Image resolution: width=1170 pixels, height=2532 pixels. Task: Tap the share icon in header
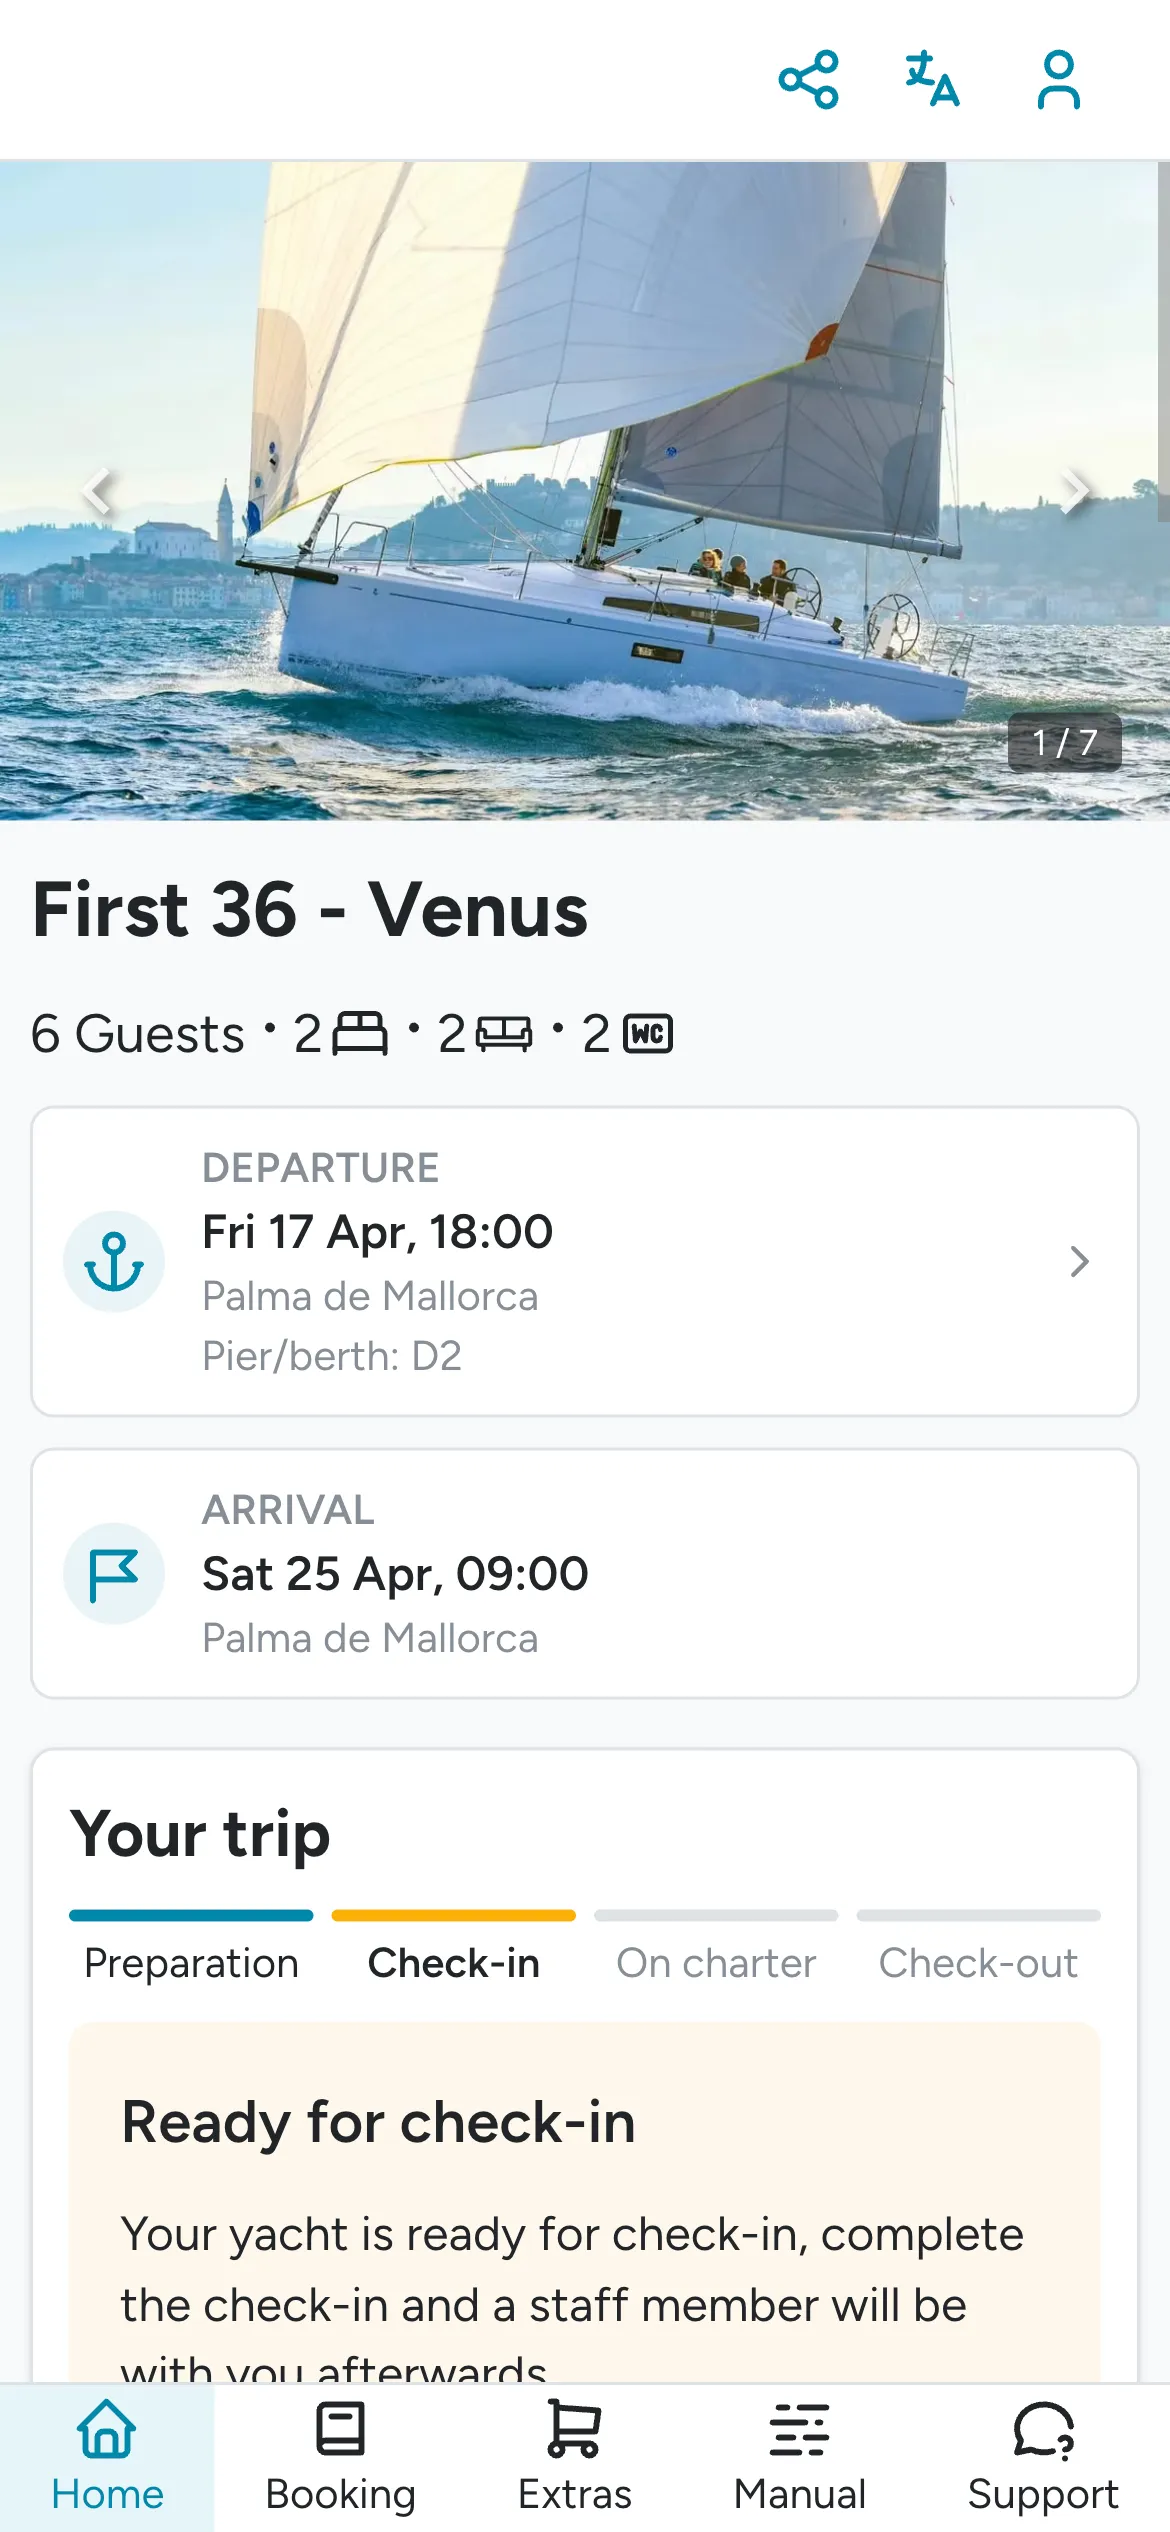tap(808, 79)
